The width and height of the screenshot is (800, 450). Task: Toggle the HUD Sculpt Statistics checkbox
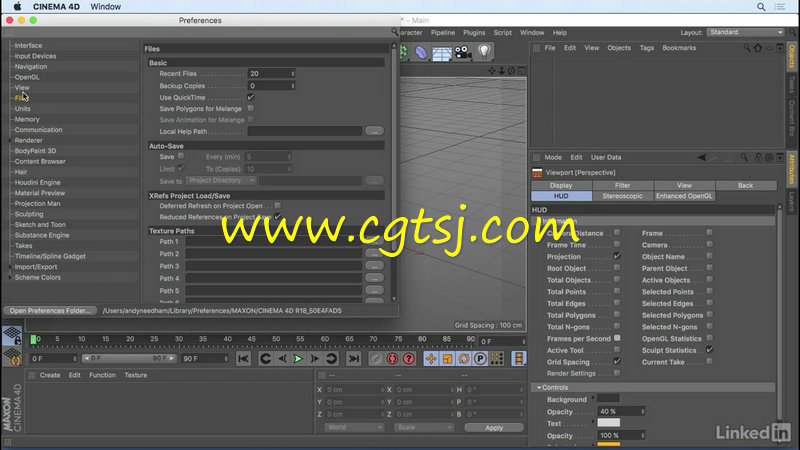pyautogui.click(x=710, y=349)
